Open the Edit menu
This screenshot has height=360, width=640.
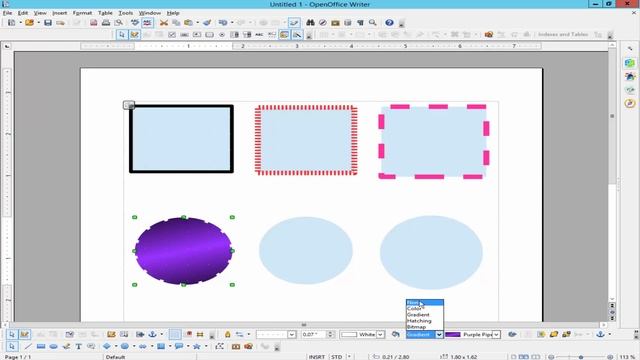(x=23, y=13)
